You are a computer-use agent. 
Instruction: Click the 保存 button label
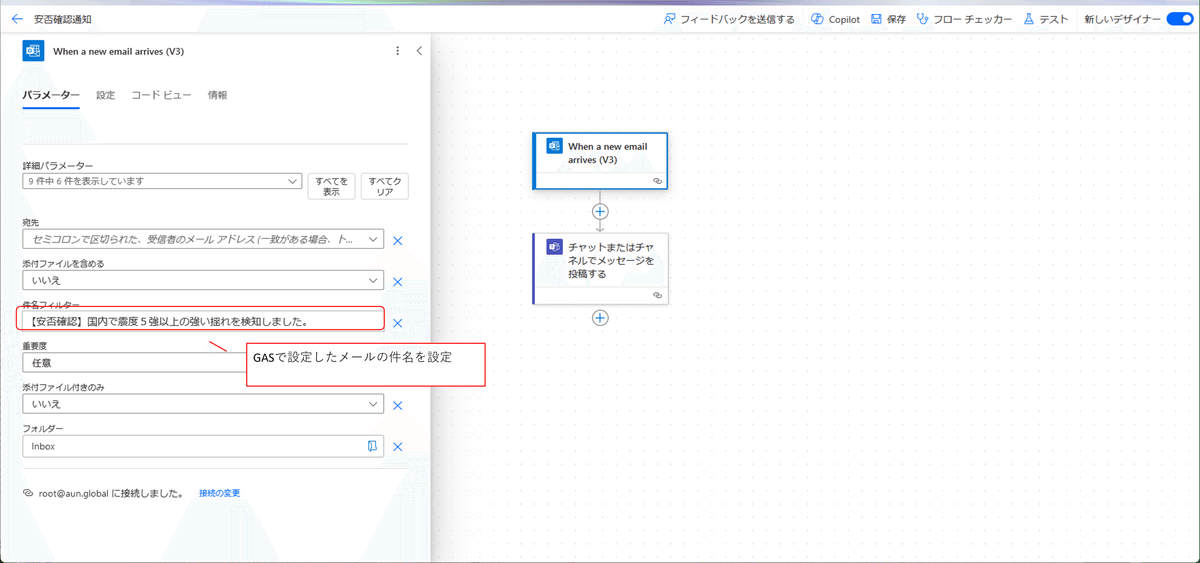click(x=896, y=19)
